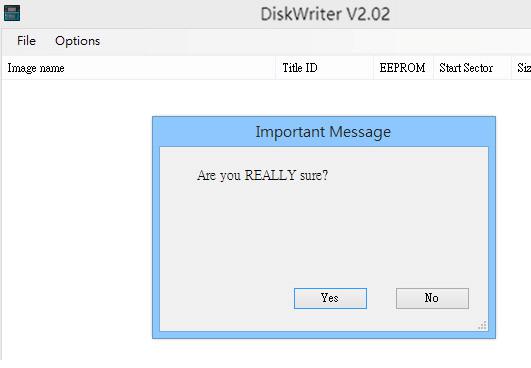Click the DiskWriter V2.02 window title
531x368 pixels.
coord(325,14)
